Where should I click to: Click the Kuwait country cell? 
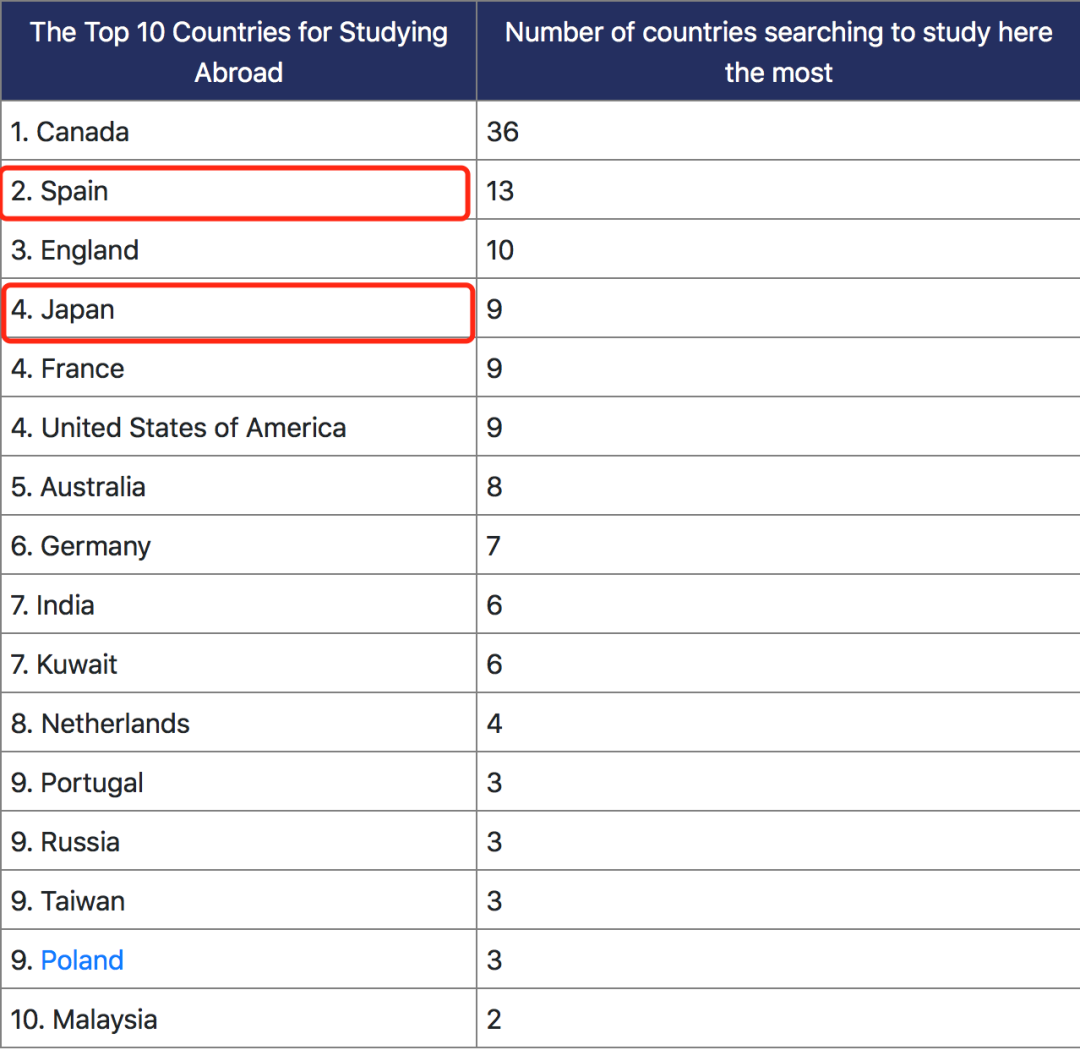[64, 664]
